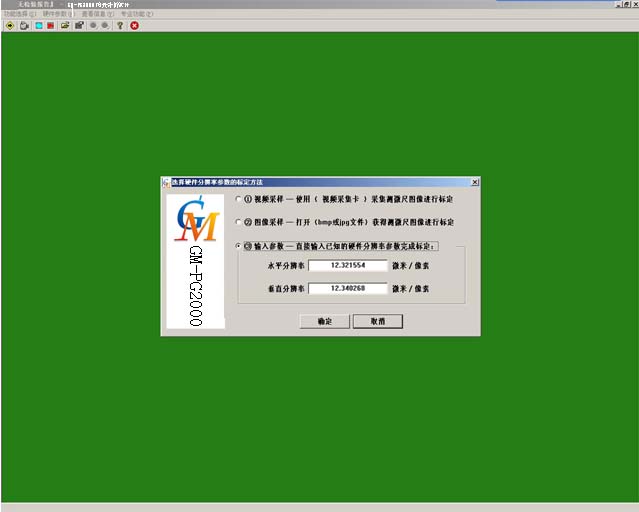639x512 pixels.
Task: Click the camera capture toolbar icon
Action: [x=23, y=25]
